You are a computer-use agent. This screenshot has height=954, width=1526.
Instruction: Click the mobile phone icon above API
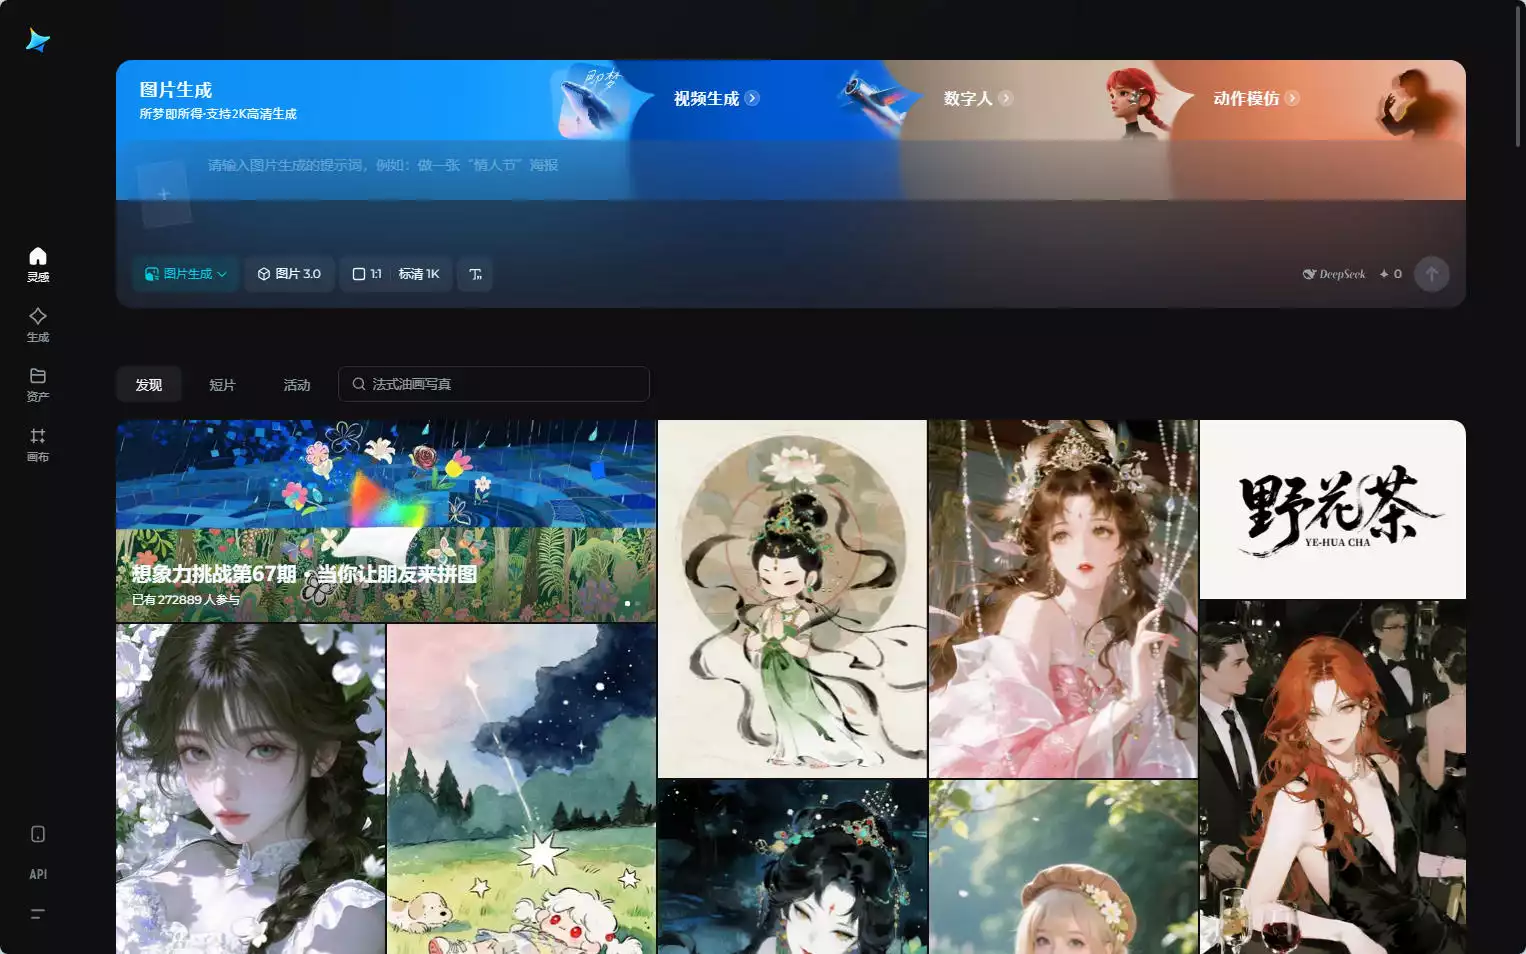pos(37,833)
